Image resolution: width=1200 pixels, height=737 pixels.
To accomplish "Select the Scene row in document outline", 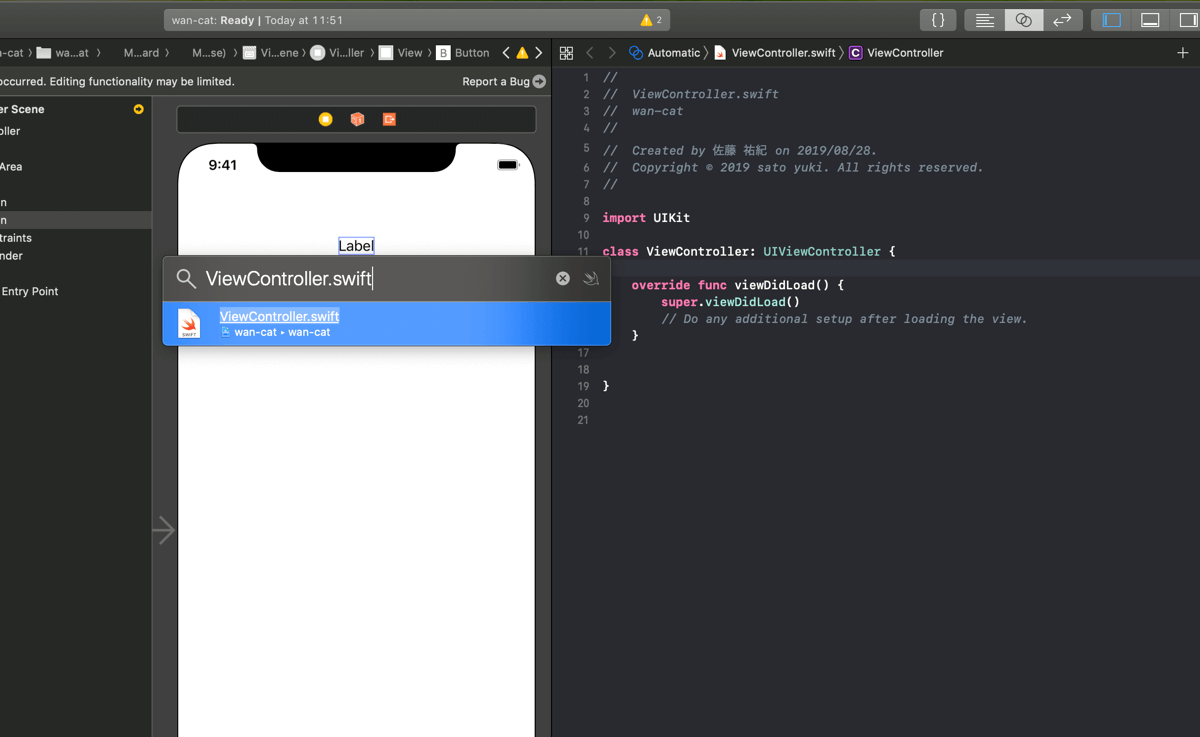I will (x=76, y=109).
